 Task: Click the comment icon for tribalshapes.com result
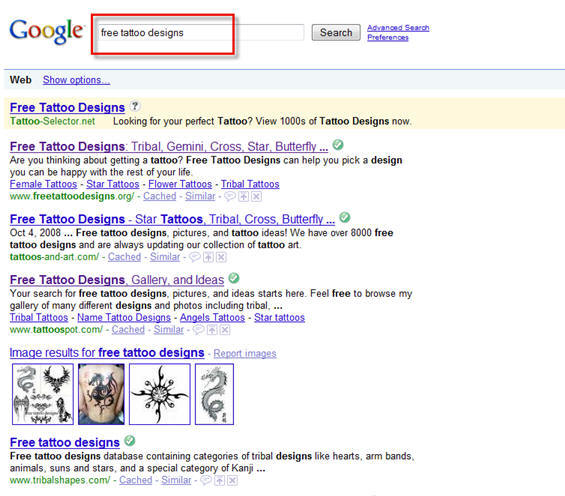pos(206,480)
